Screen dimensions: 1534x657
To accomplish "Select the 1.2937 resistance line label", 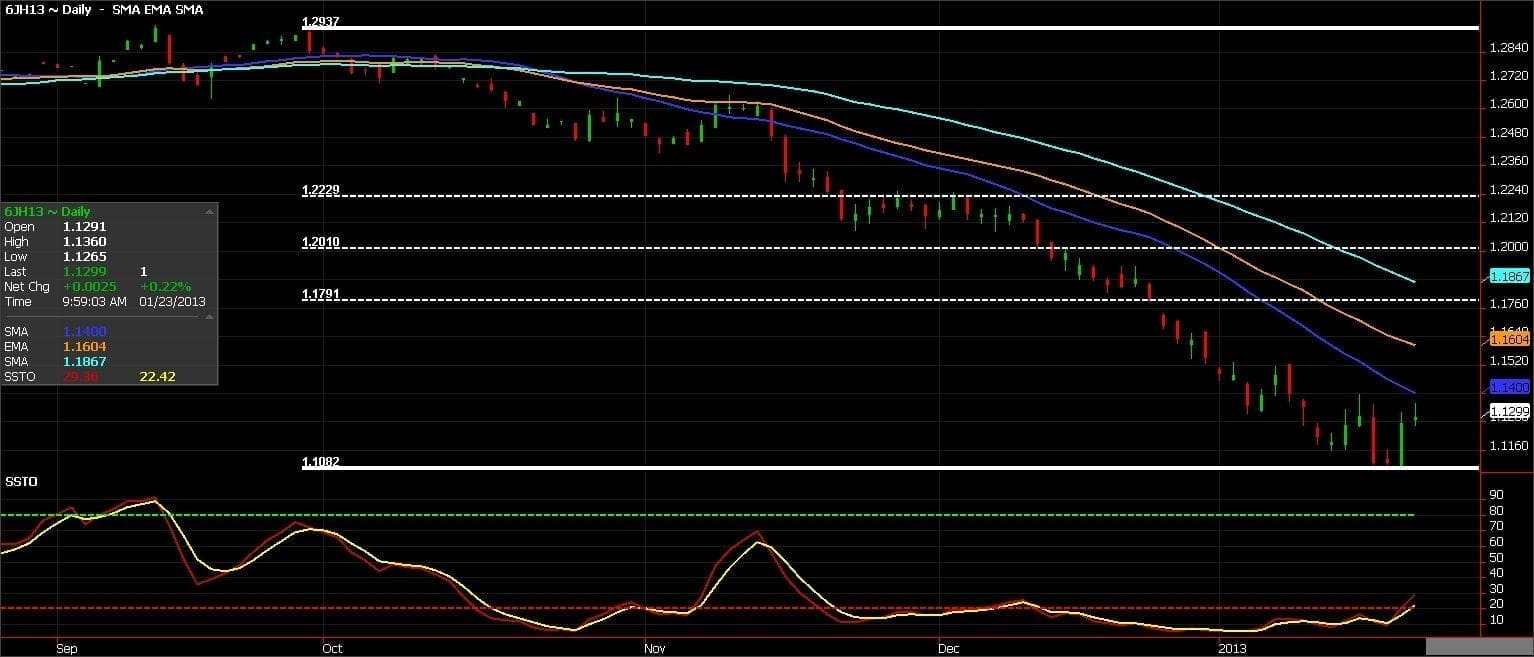I will (x=321, y=21).
